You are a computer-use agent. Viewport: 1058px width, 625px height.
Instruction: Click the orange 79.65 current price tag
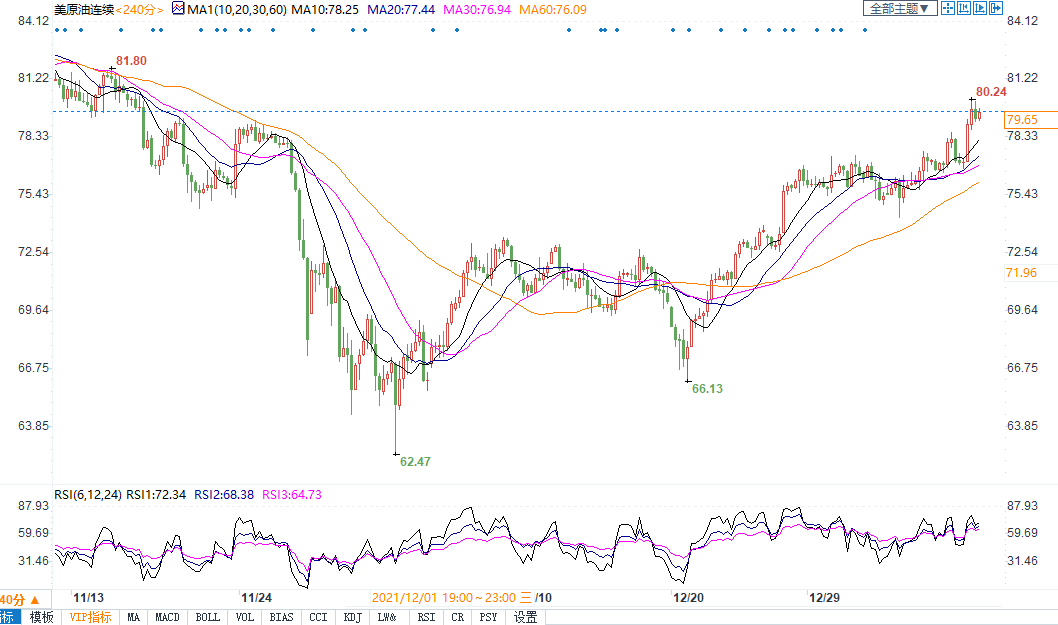(1022, 120)
